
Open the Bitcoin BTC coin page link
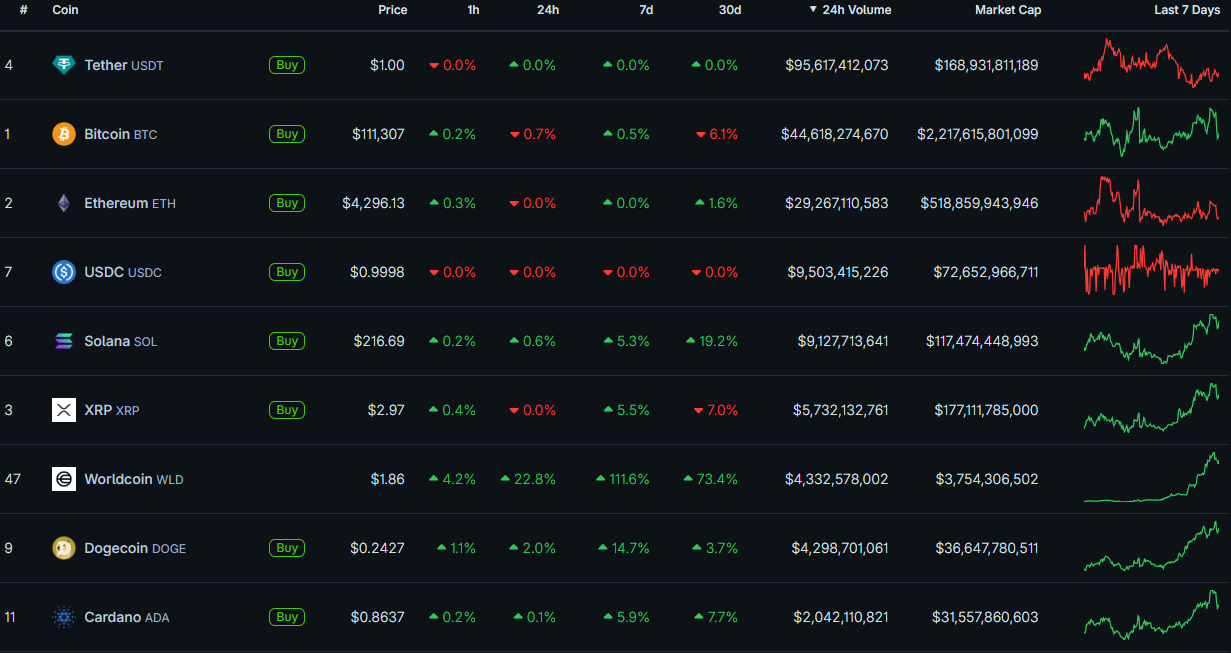pyautogui.click(x=121, y=134)
